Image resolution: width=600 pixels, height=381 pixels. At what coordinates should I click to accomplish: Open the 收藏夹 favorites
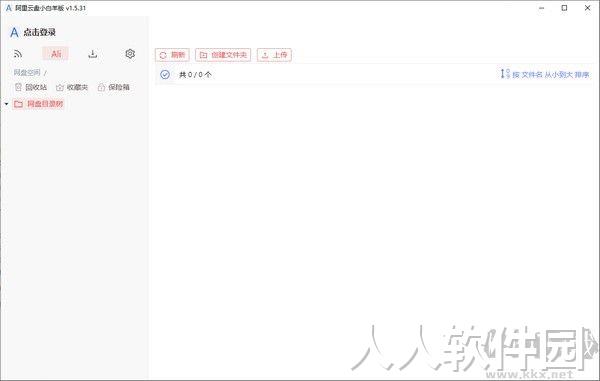(x=72, y=87)
